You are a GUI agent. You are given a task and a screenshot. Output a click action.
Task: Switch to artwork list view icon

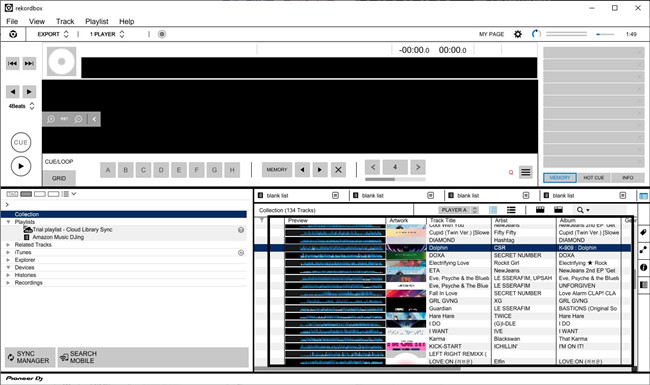493,210
